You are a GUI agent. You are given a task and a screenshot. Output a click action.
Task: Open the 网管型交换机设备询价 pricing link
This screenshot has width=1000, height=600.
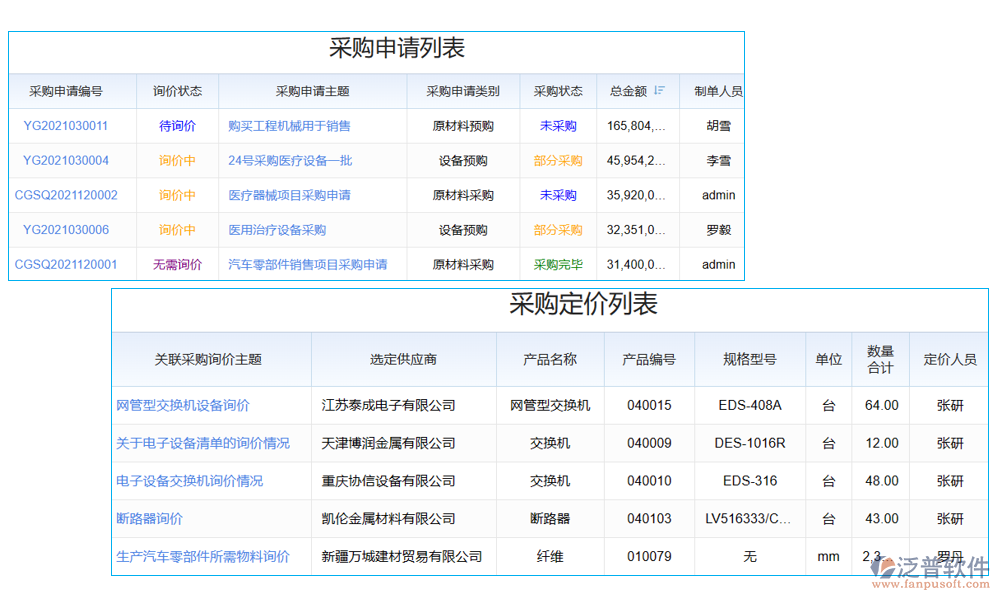pos(184,405)
